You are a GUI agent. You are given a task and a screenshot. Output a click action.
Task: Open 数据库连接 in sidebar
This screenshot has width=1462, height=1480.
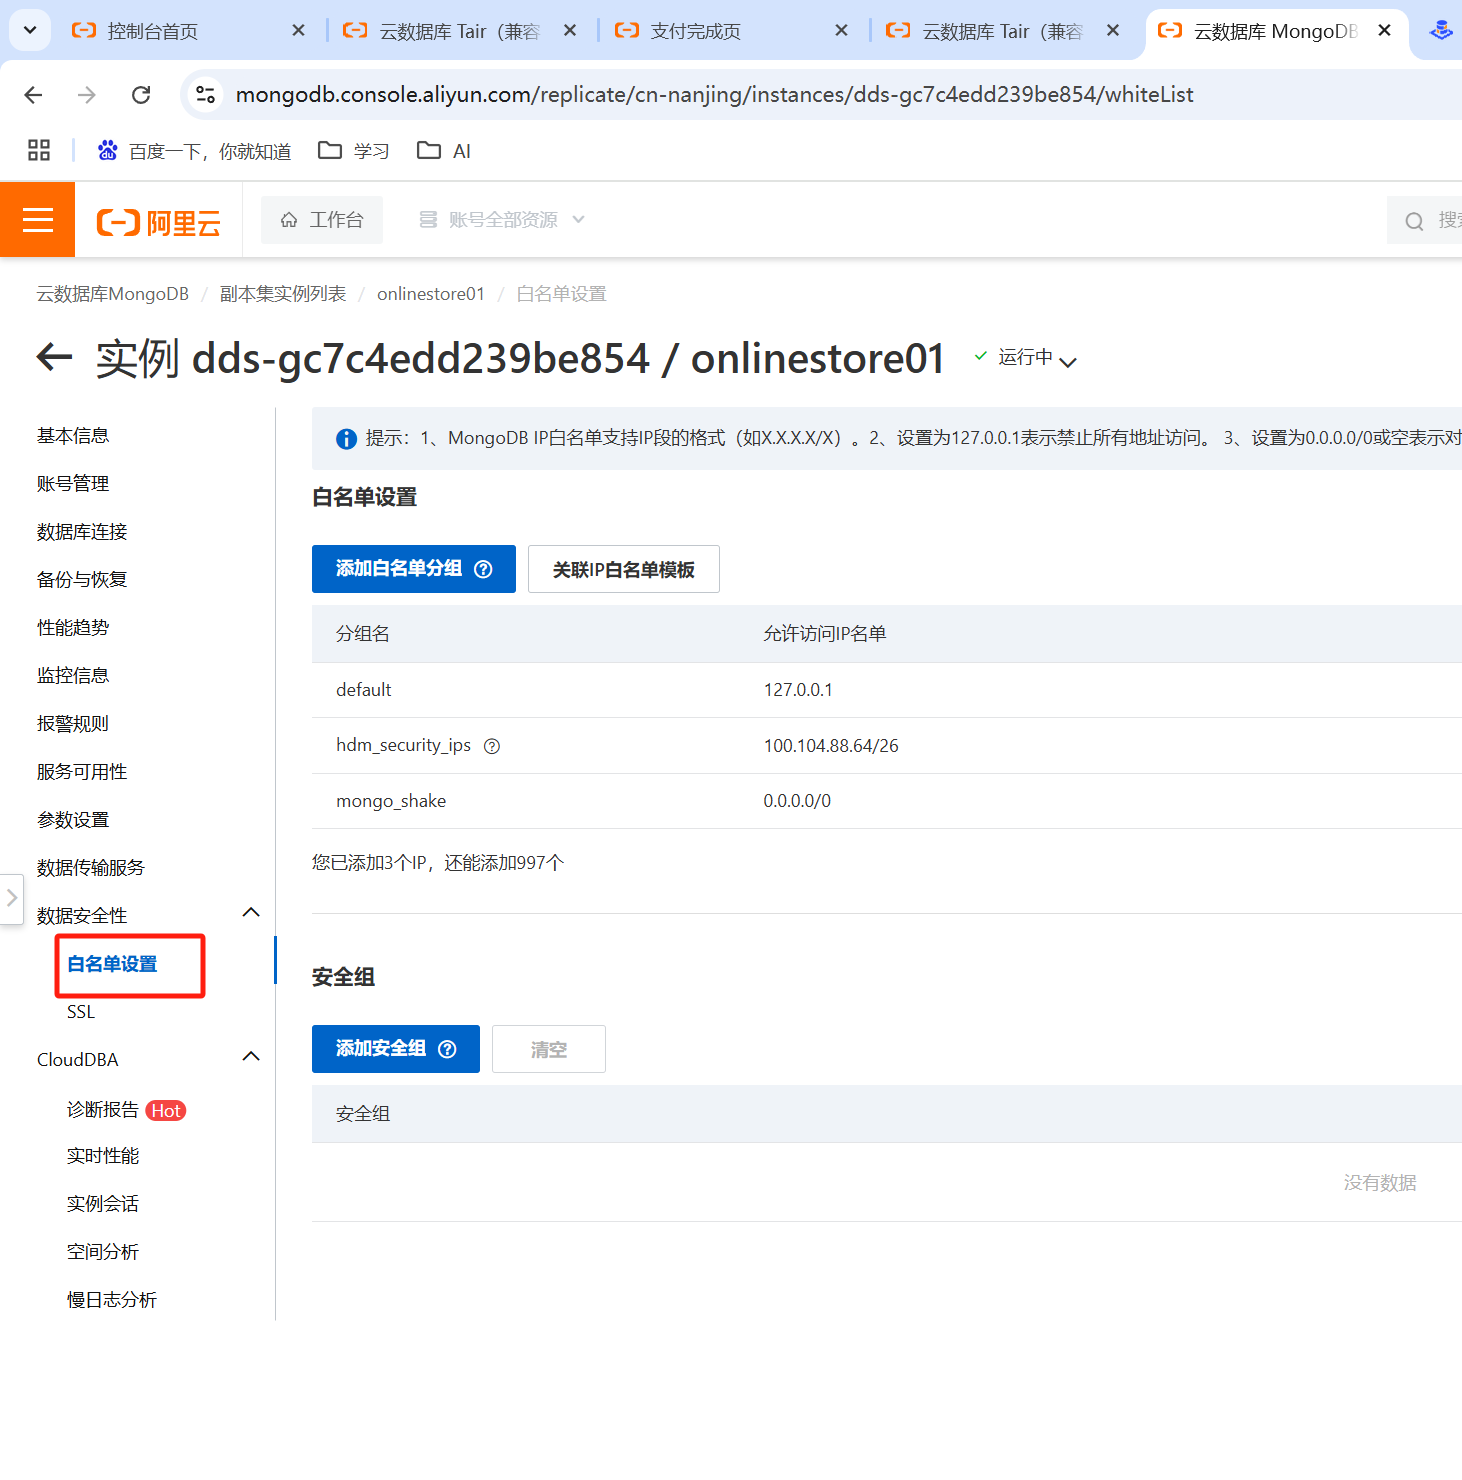(x=82, y=532)
